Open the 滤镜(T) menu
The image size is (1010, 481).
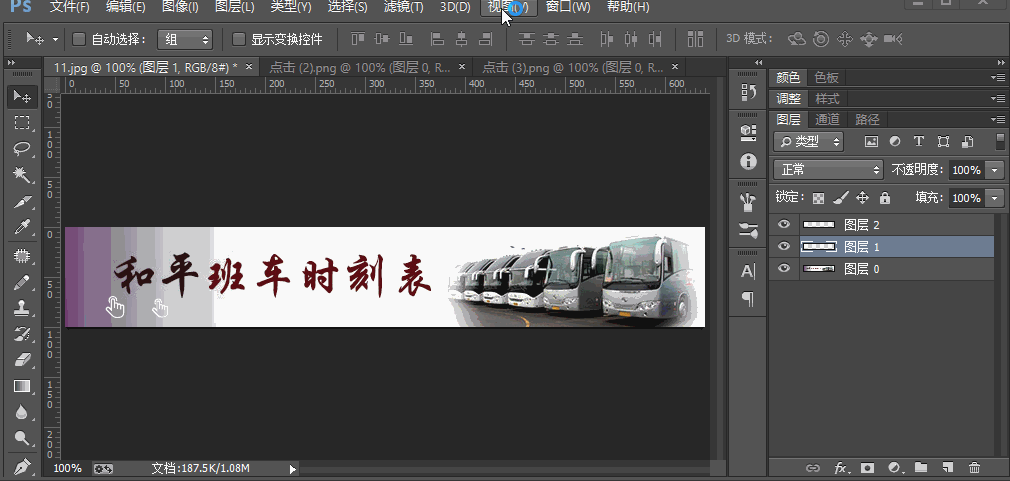[403, 7]
